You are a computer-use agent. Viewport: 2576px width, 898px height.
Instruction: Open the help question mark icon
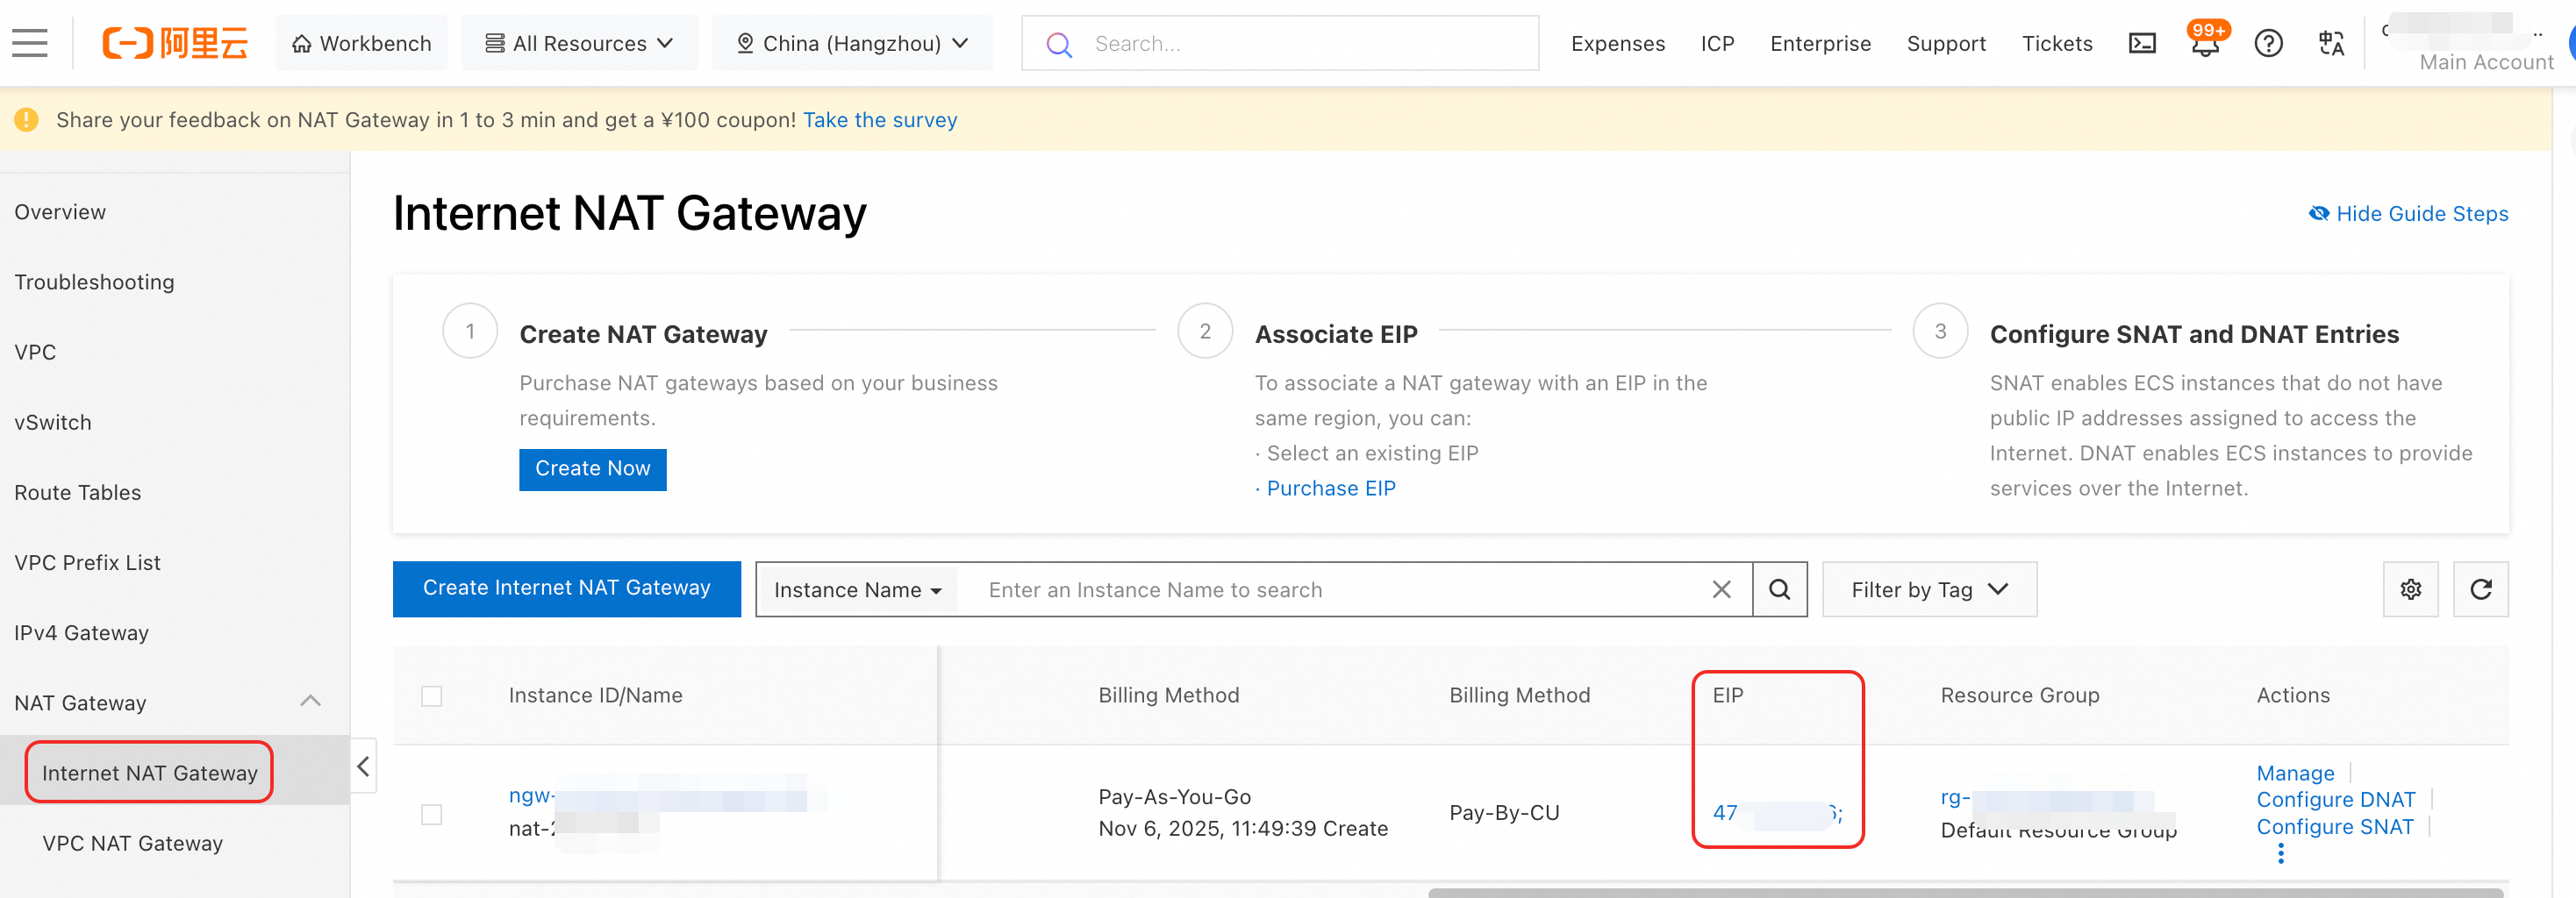point(2268,43)
